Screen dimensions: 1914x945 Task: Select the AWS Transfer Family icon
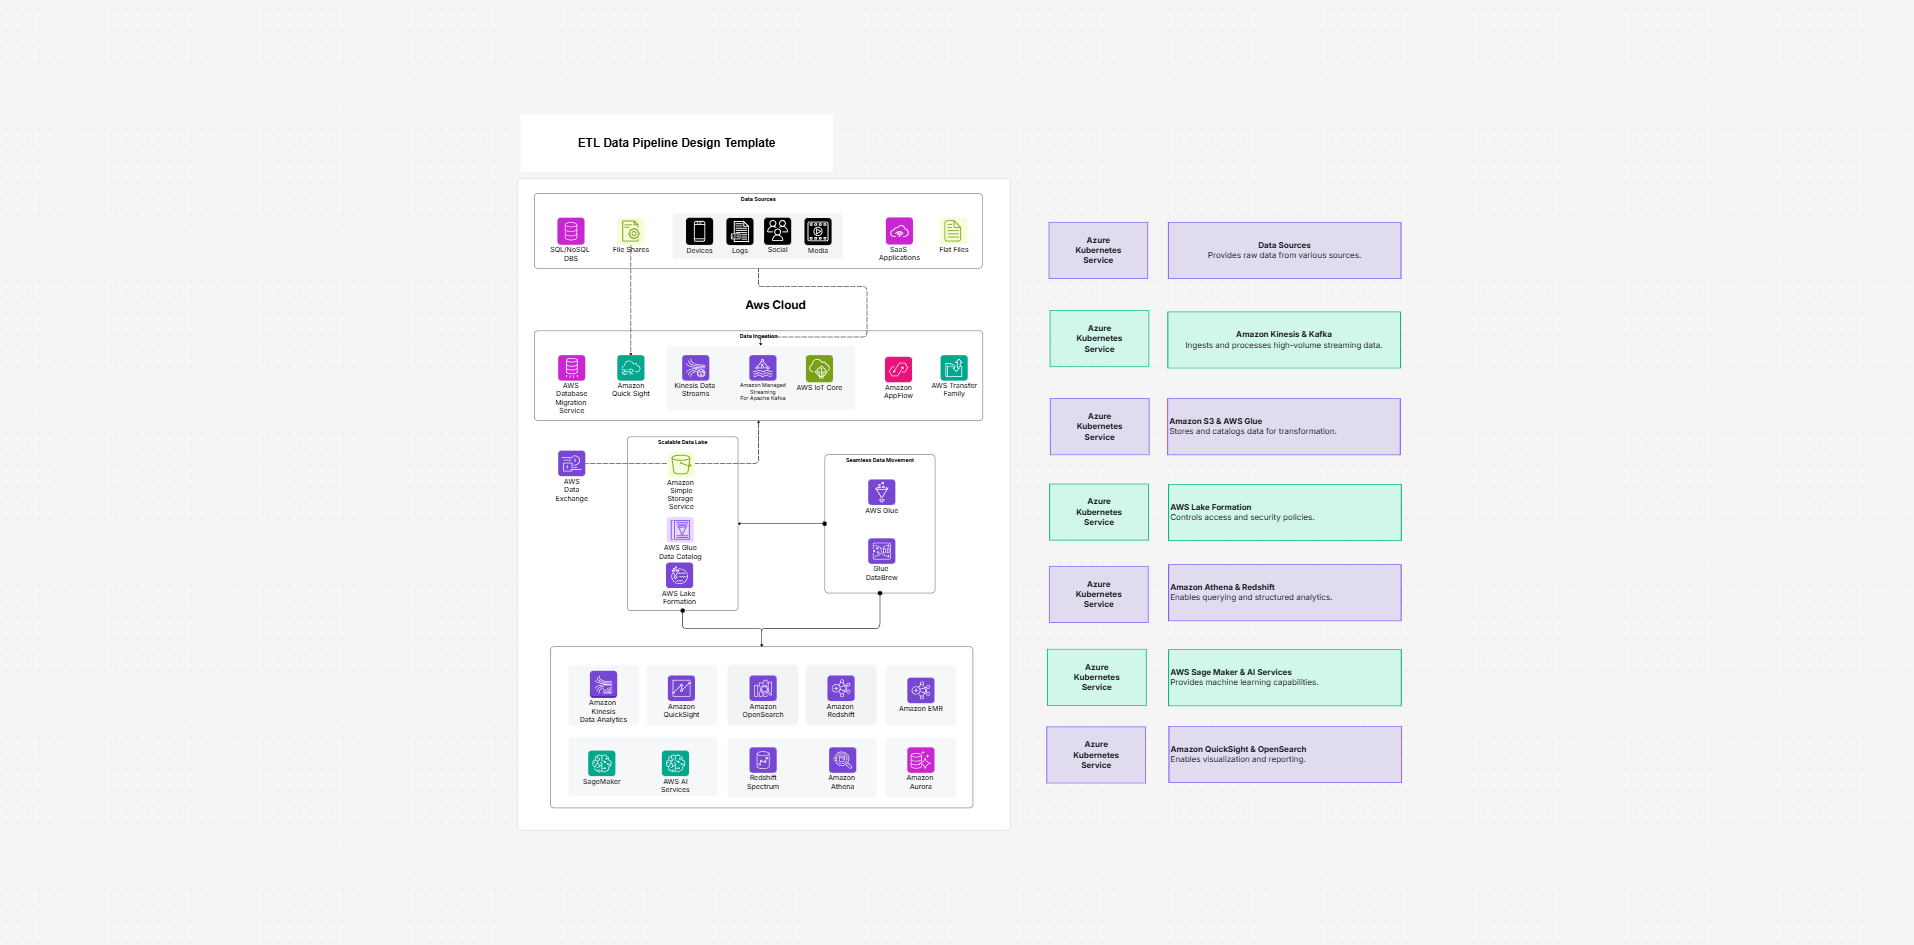click(954, 367)
